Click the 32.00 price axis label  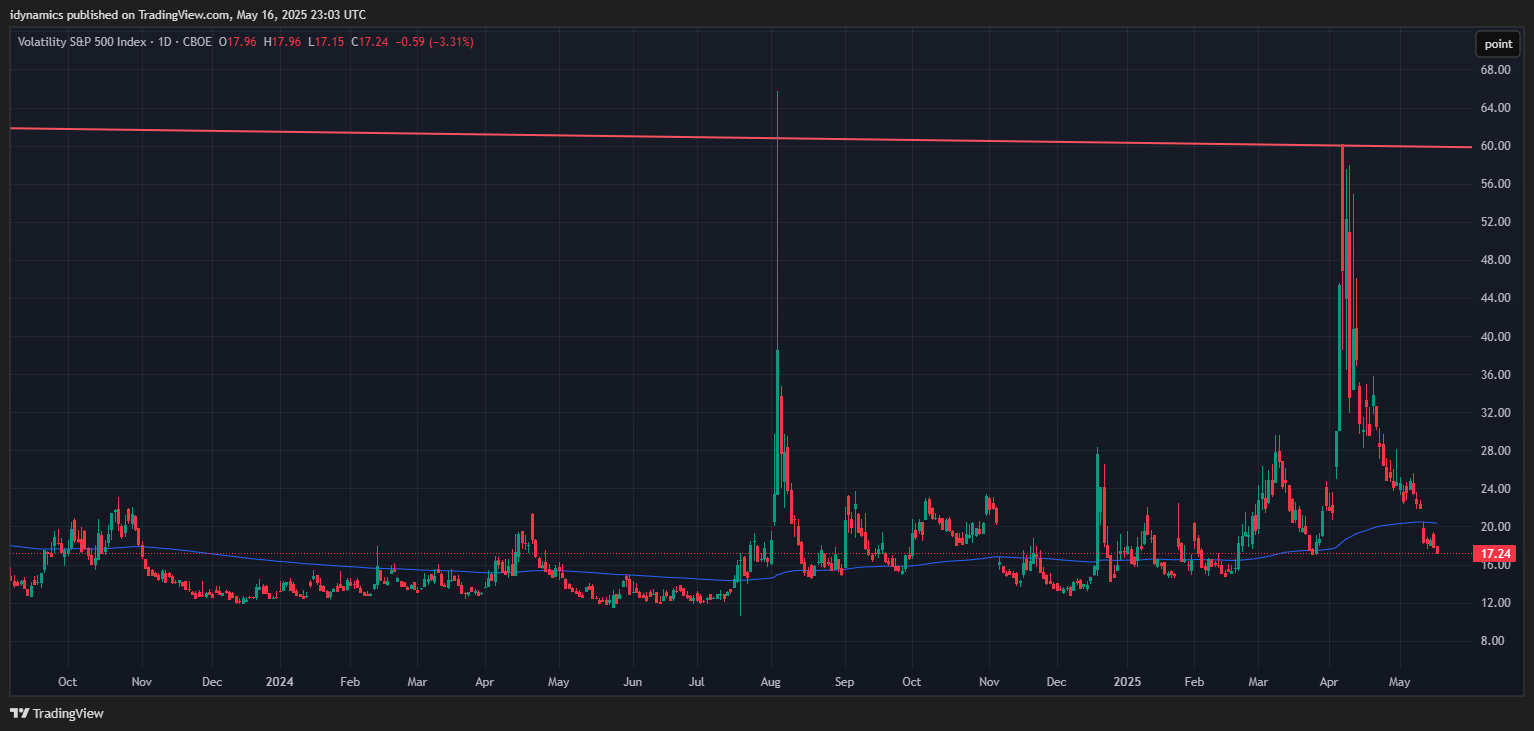1495,413
